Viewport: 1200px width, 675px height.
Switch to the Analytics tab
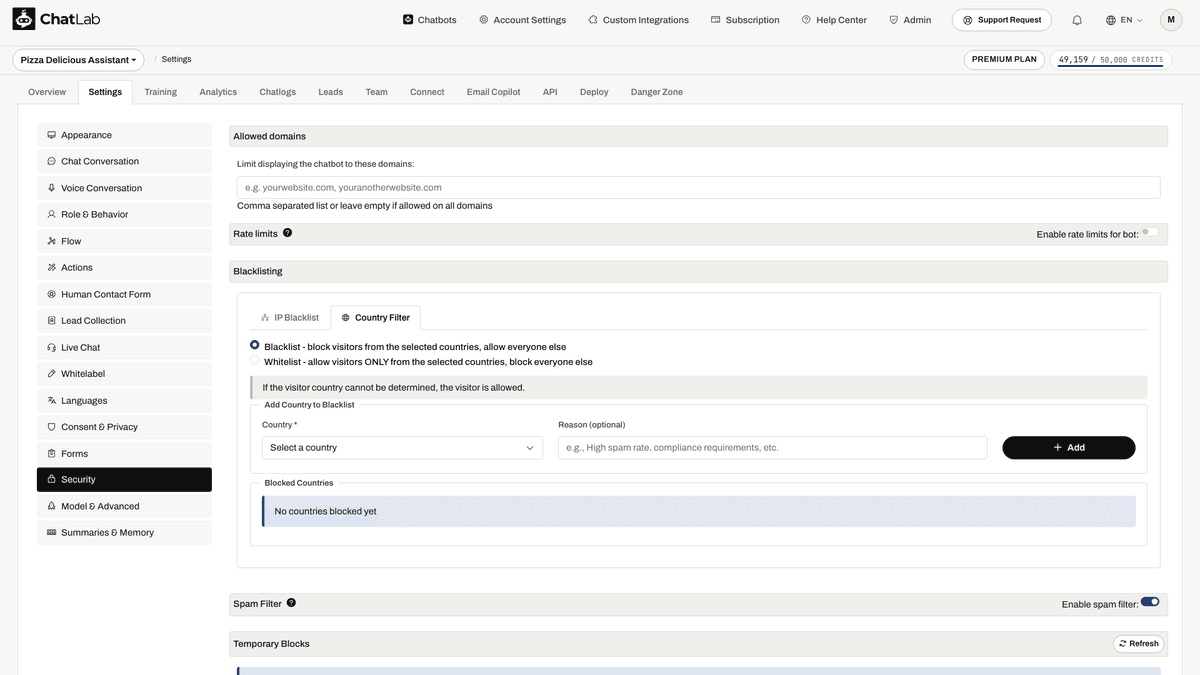coord(218,92)
